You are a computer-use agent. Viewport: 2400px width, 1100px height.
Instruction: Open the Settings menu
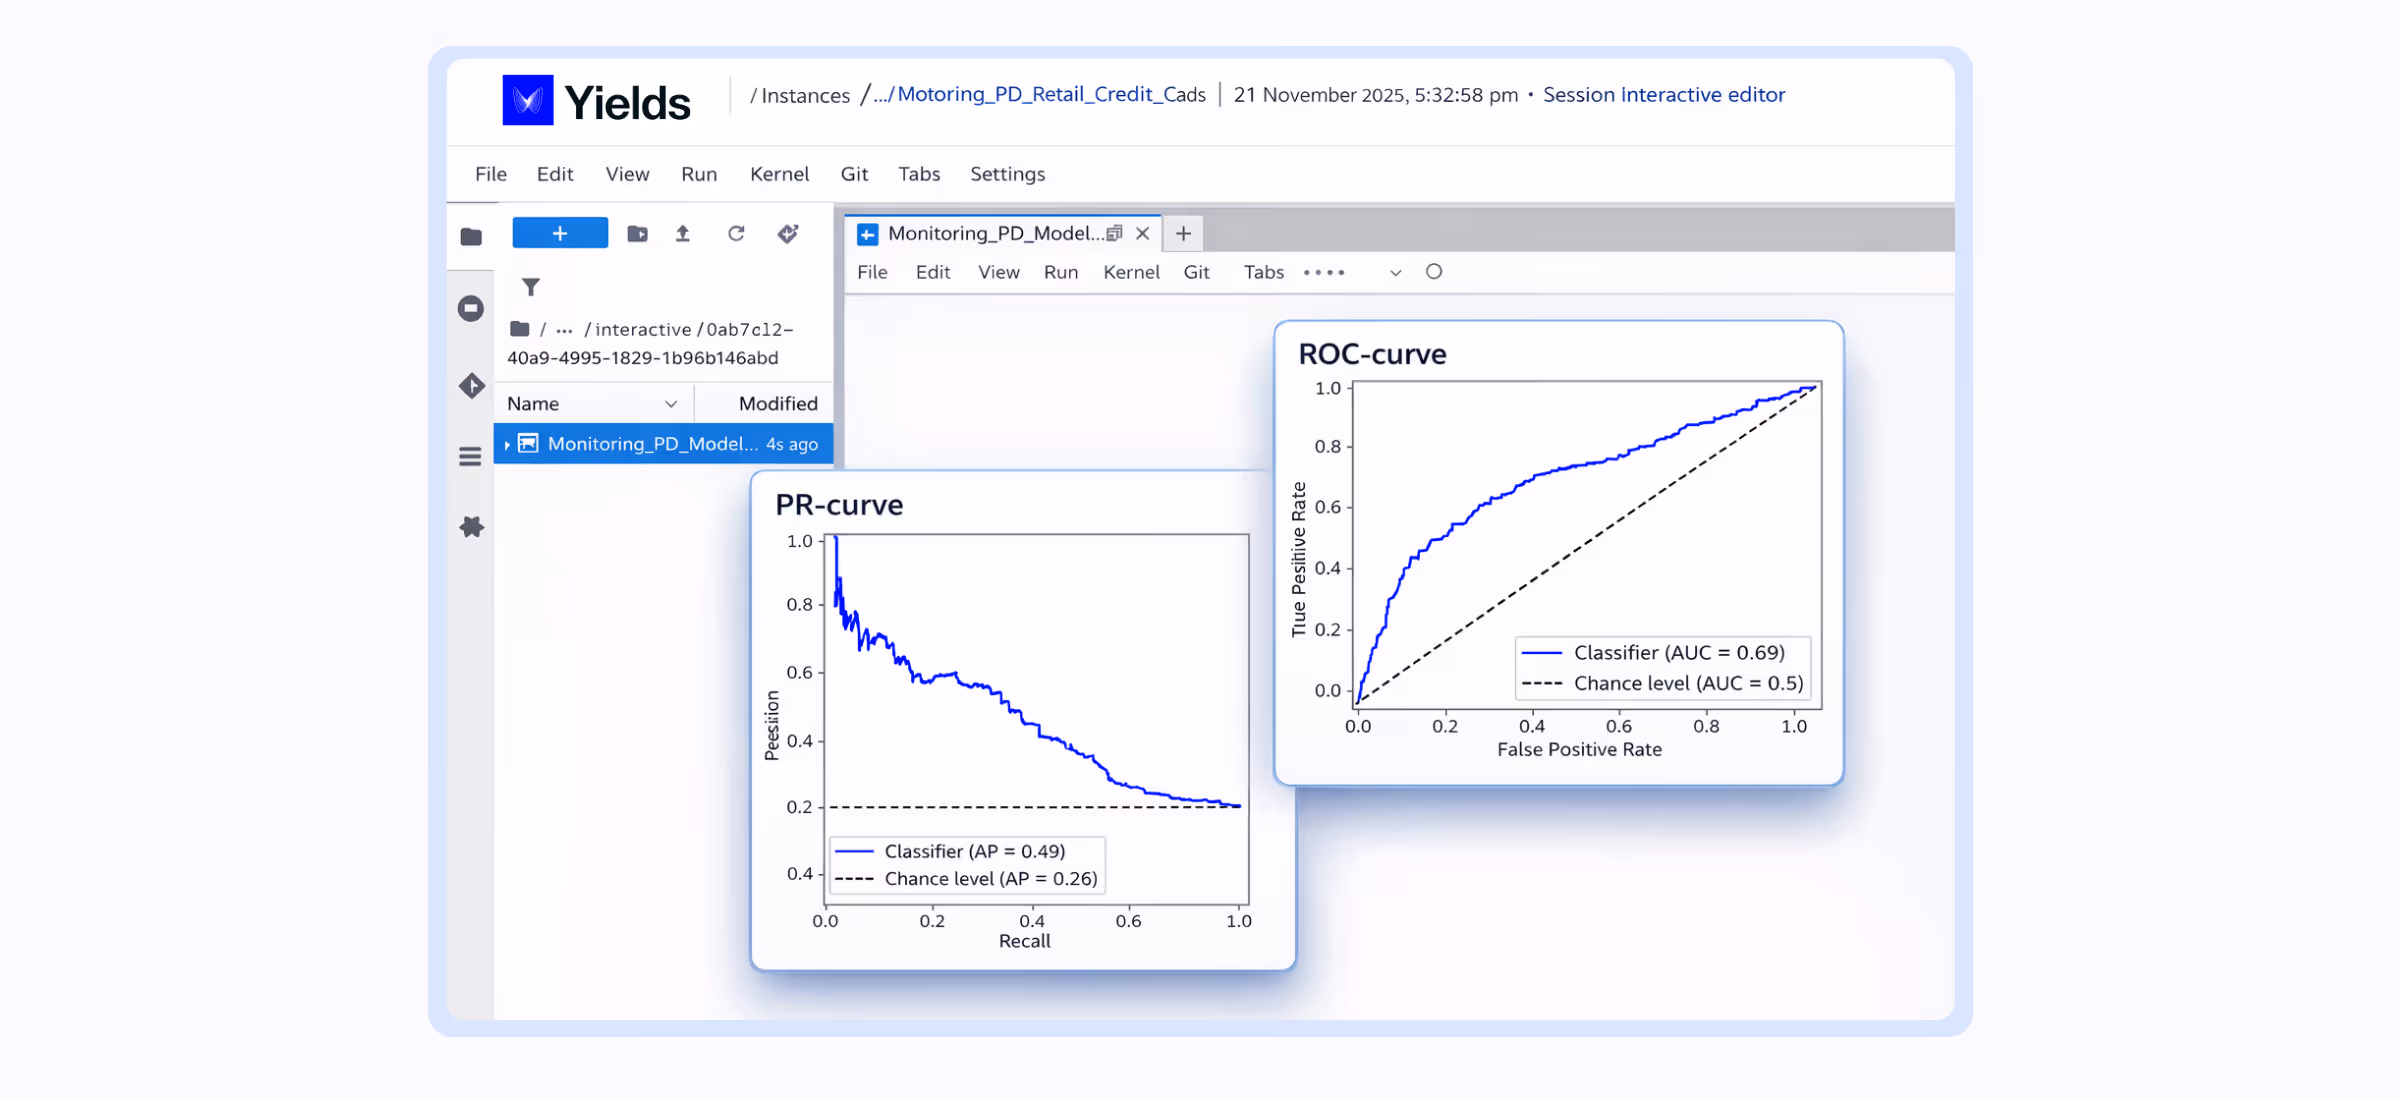coord(1007,174)
